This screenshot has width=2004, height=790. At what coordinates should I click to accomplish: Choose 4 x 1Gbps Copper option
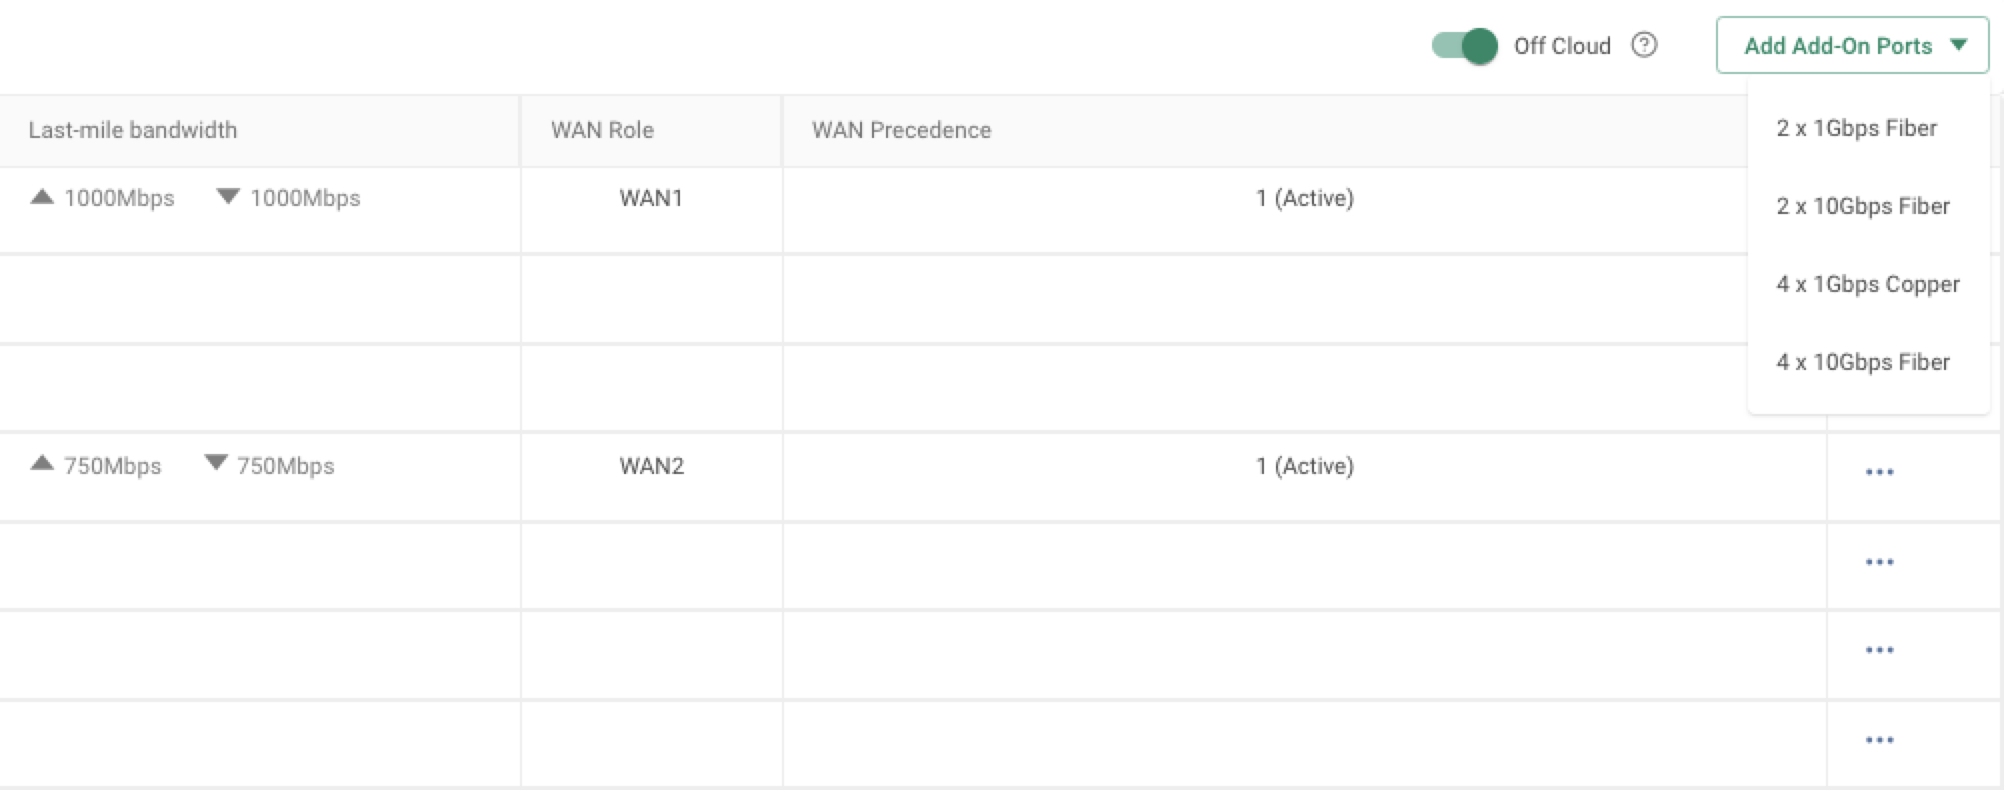coord(1868,284)
